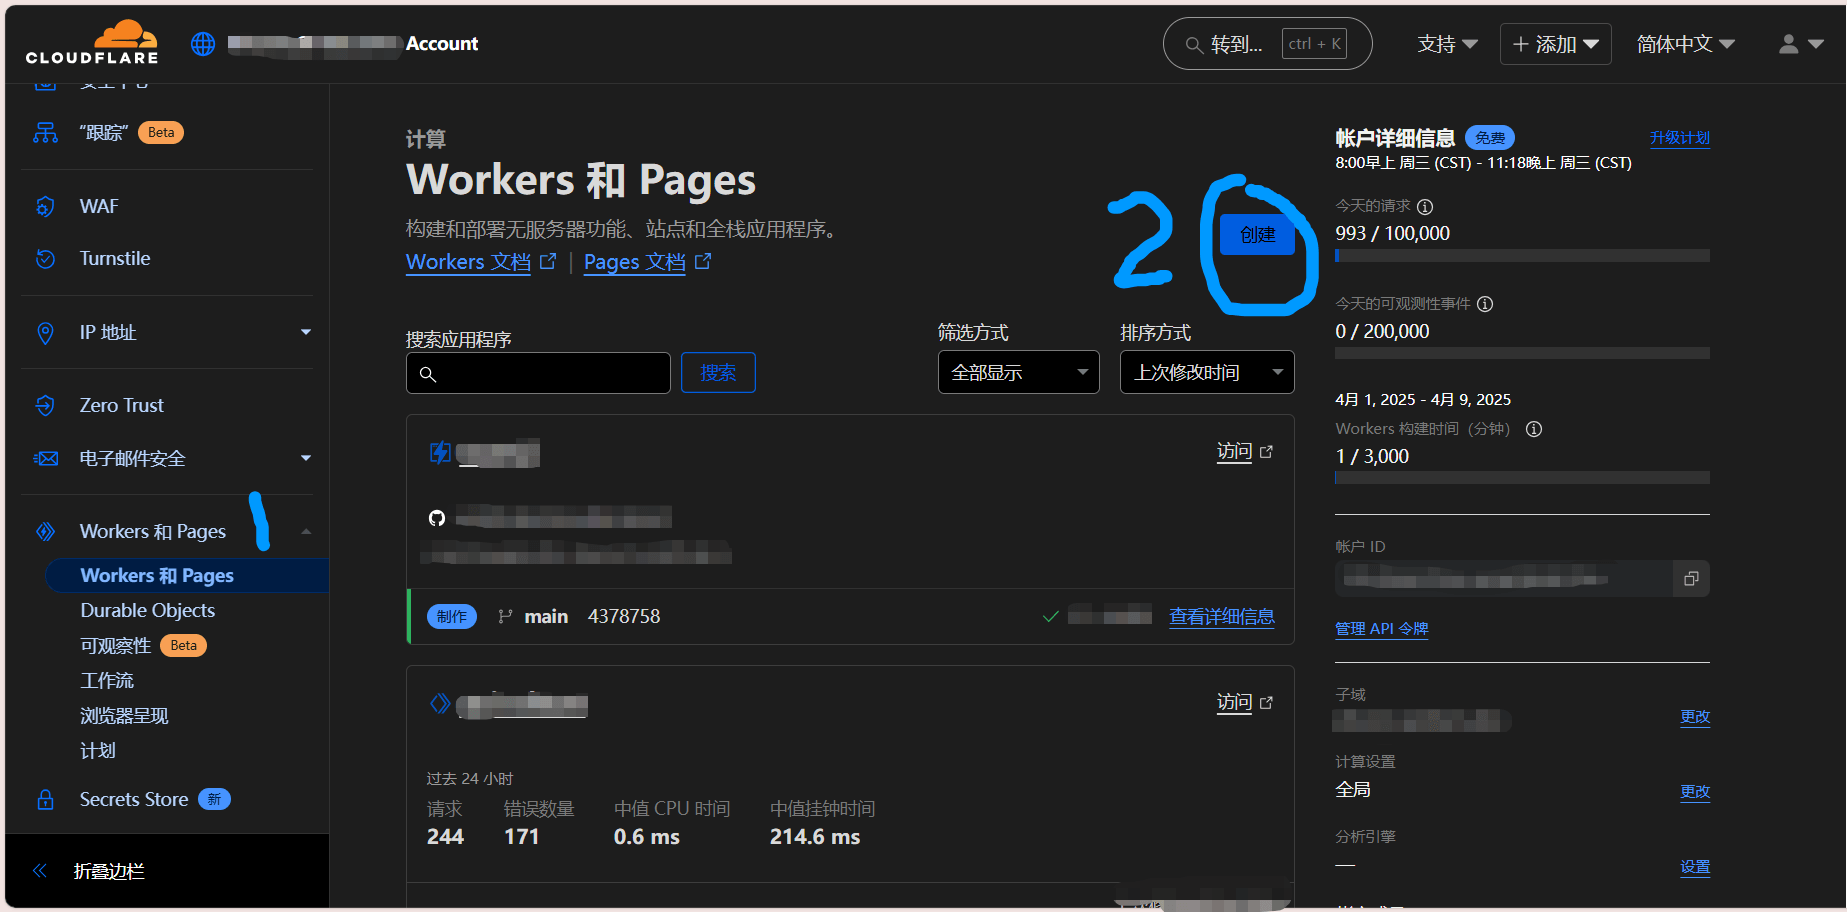The width and height of the screenshot is (1847, 912).
Task: Copy the account ID with copy icon
Action: (x=1691, y=579)
